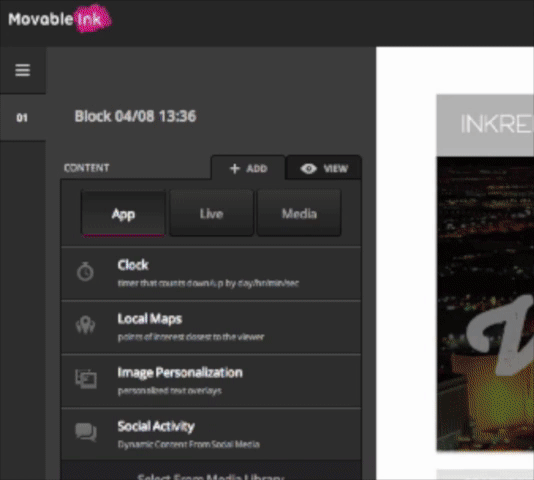Select the Live content type
Image resolution: width=534 pixels, height=480 pixels.
point(211,213)
